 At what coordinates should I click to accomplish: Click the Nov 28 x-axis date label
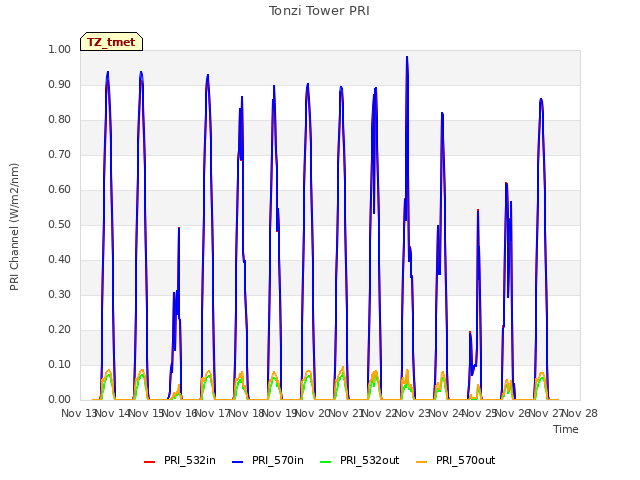(580, 413)
